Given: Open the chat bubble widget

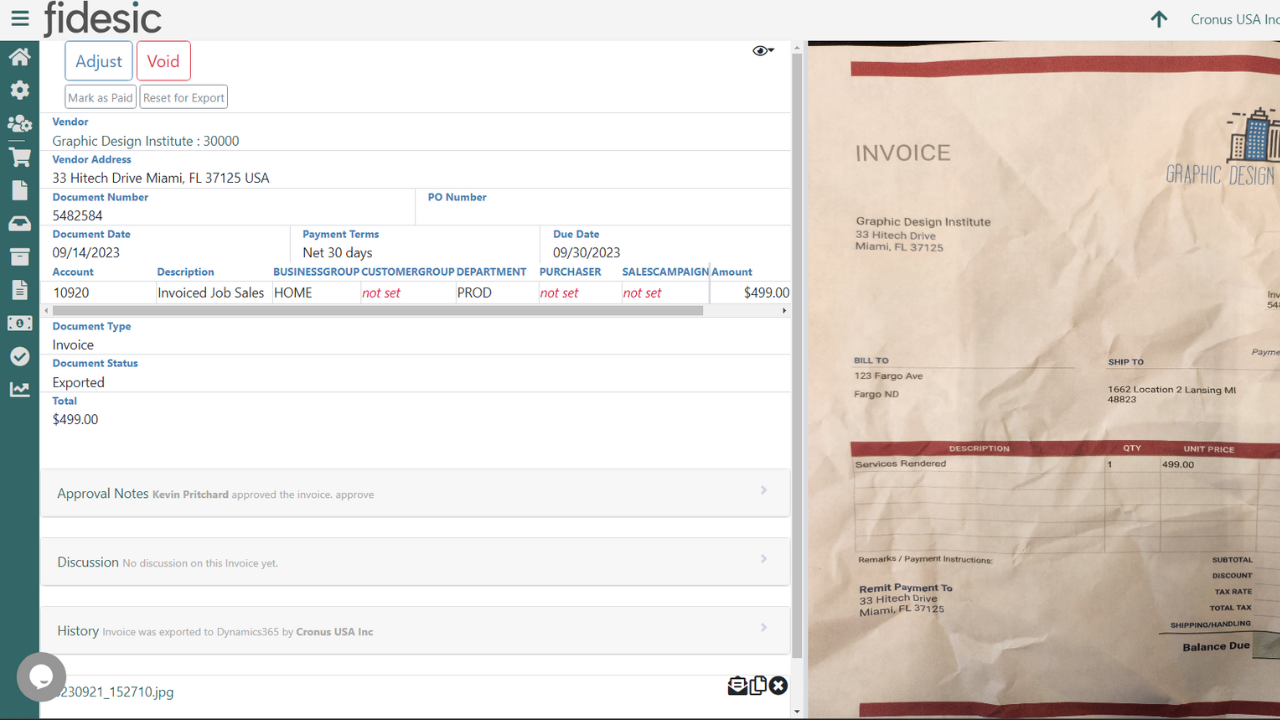Looking at the screenshot, I should [41, 677].
